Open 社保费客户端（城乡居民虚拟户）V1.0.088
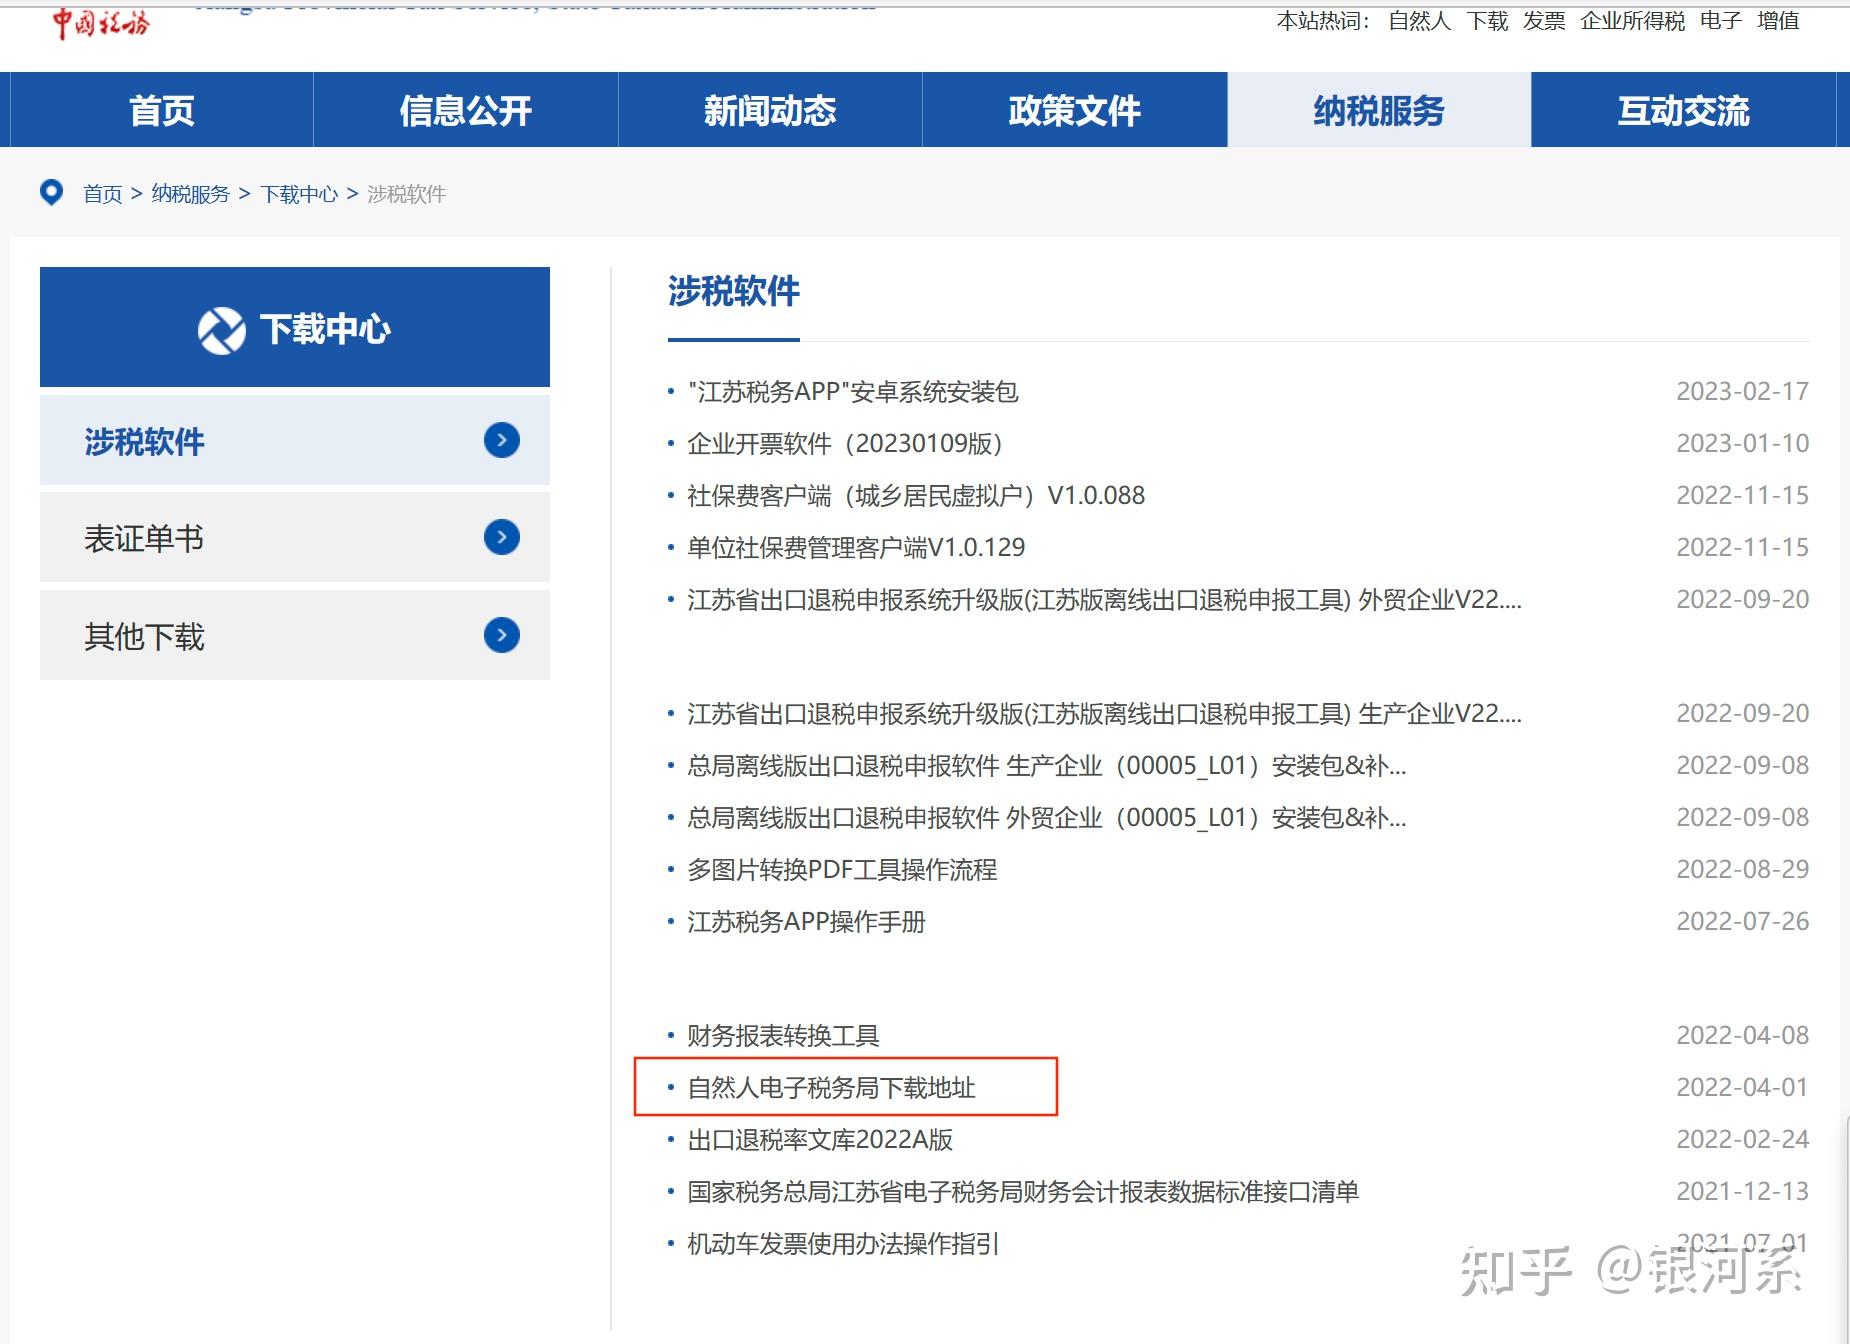1850x1344 pixels. pos(916,495)
